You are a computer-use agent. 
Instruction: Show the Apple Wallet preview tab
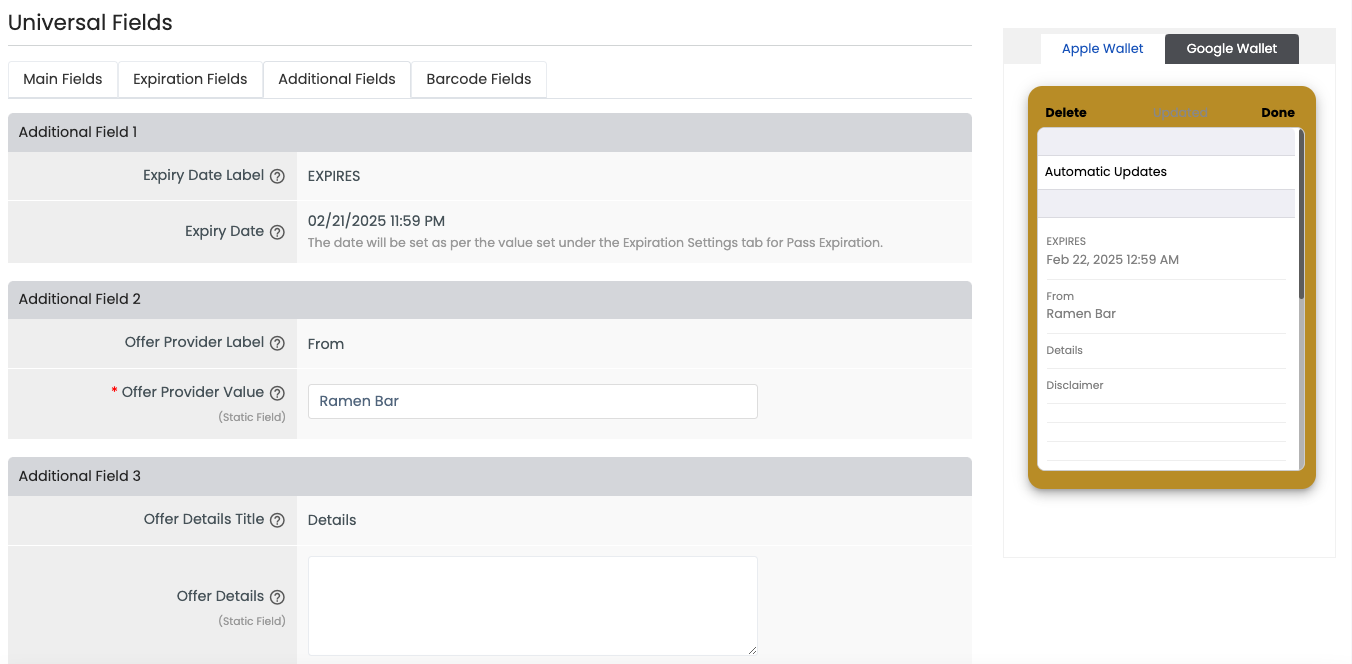click(x=1103, y=48)
